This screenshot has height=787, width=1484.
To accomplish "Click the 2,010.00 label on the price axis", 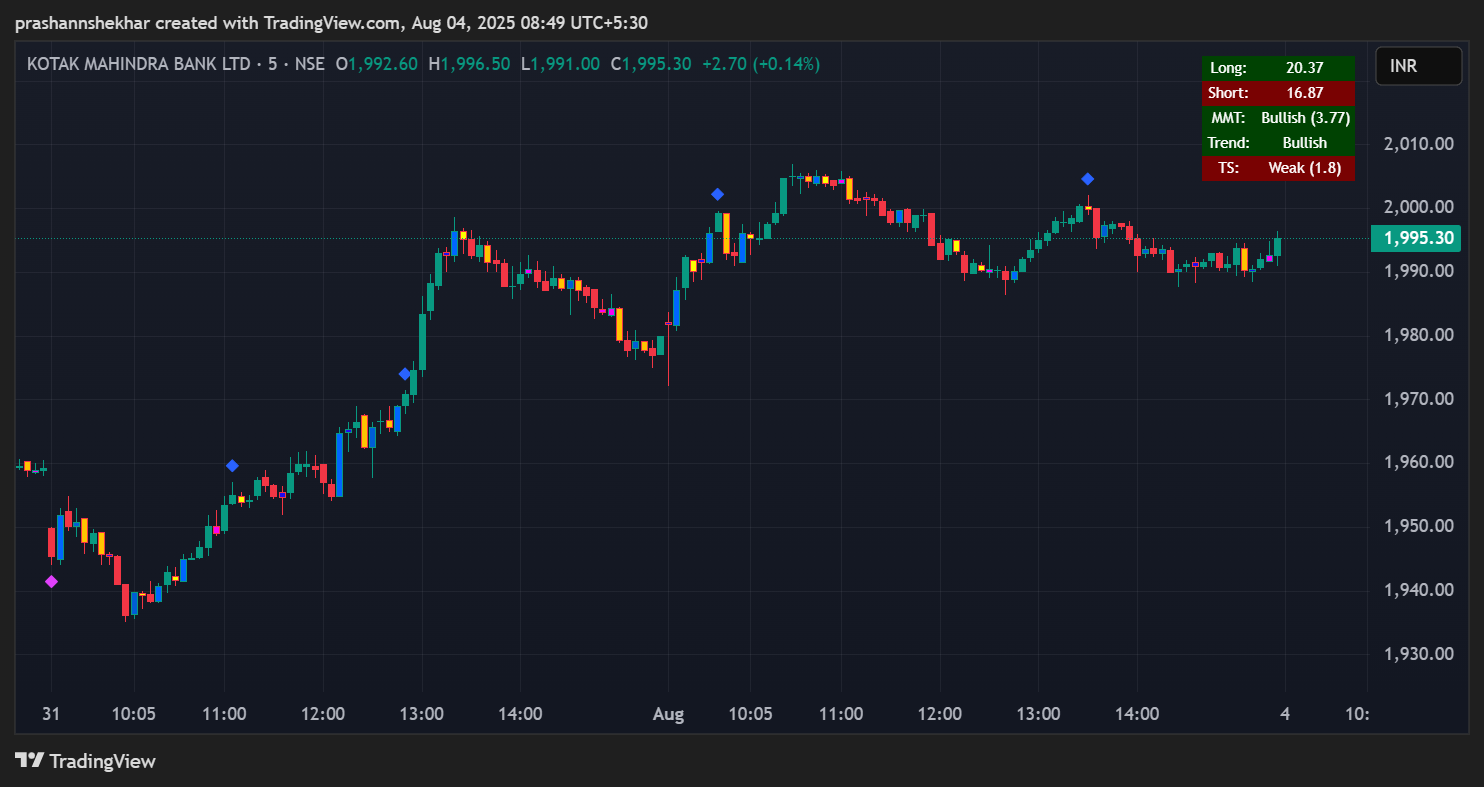I will (x=1418, y=143).
